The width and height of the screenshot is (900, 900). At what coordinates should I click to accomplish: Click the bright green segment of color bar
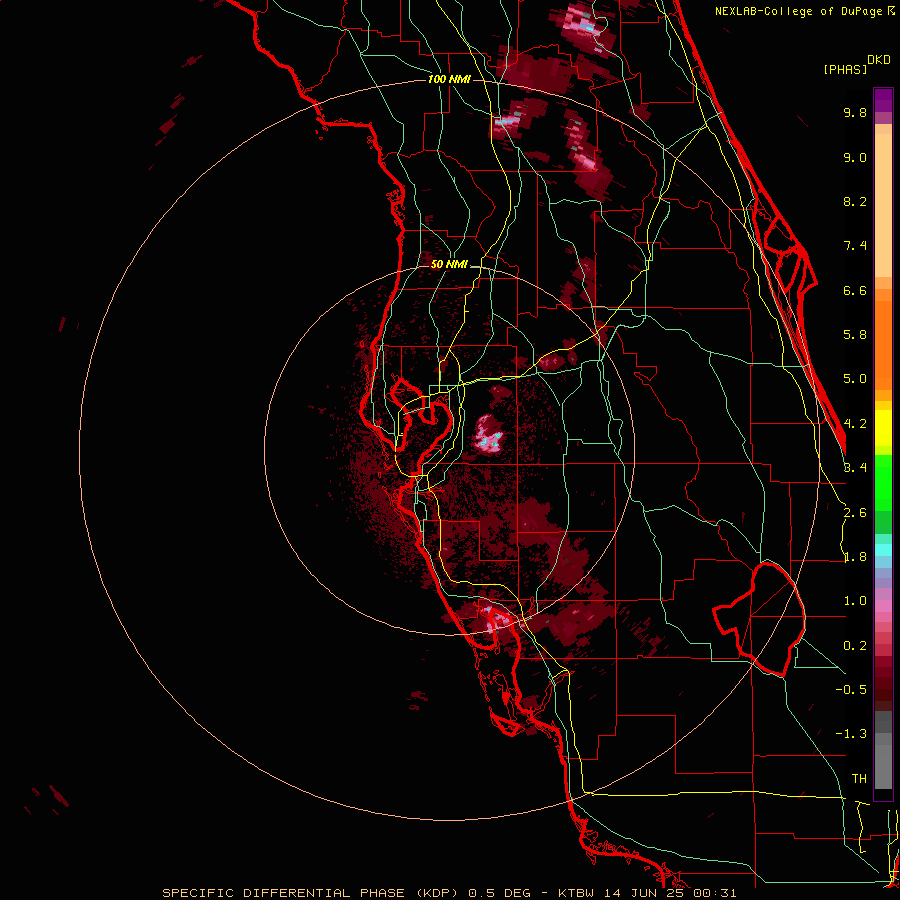click(883, 482)
